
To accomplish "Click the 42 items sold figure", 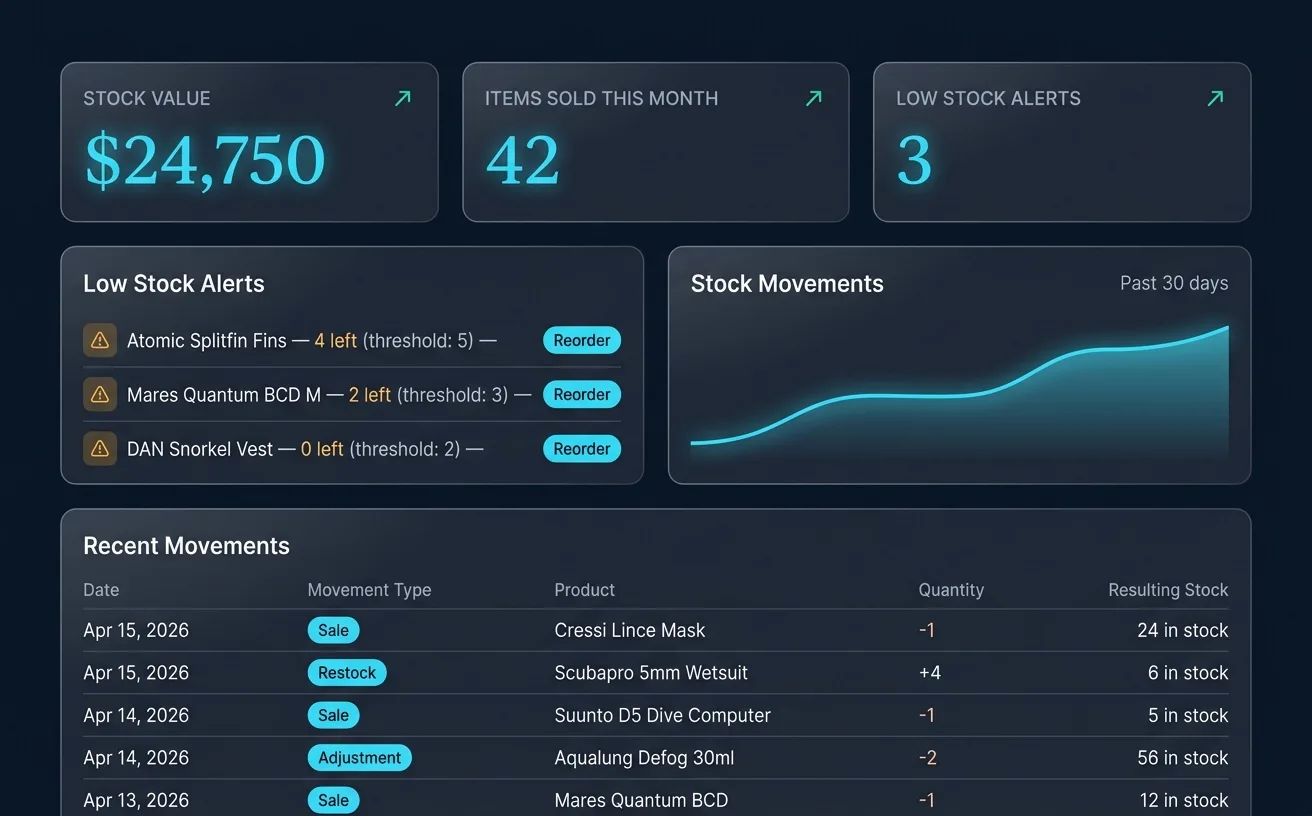I will (522, 160).
